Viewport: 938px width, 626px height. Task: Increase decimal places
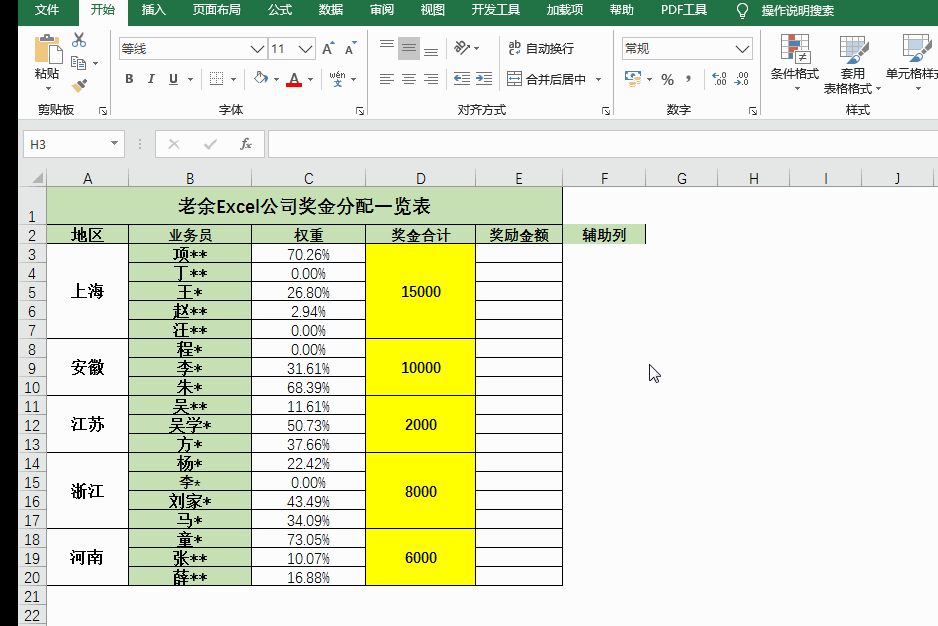pos(719,79)
